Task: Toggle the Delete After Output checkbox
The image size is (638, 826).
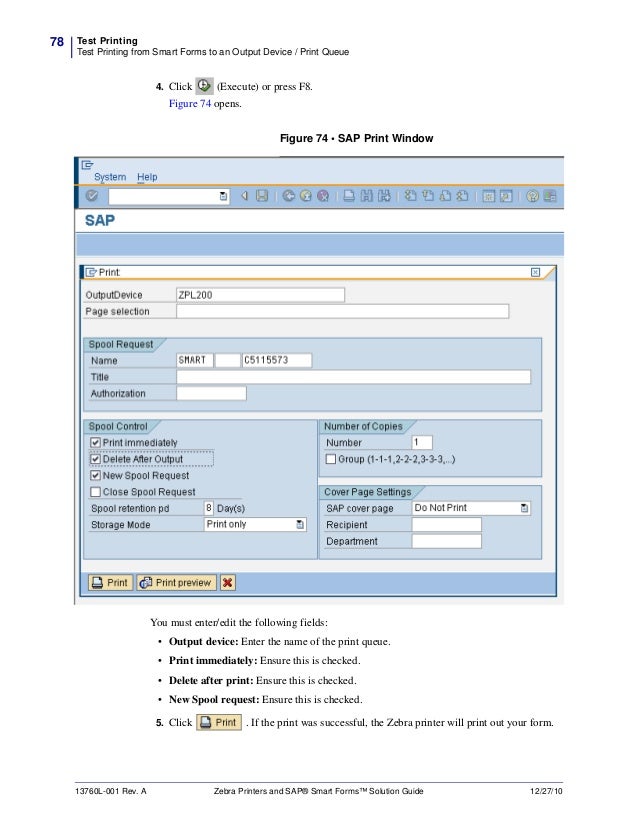Action: (95, 459)
